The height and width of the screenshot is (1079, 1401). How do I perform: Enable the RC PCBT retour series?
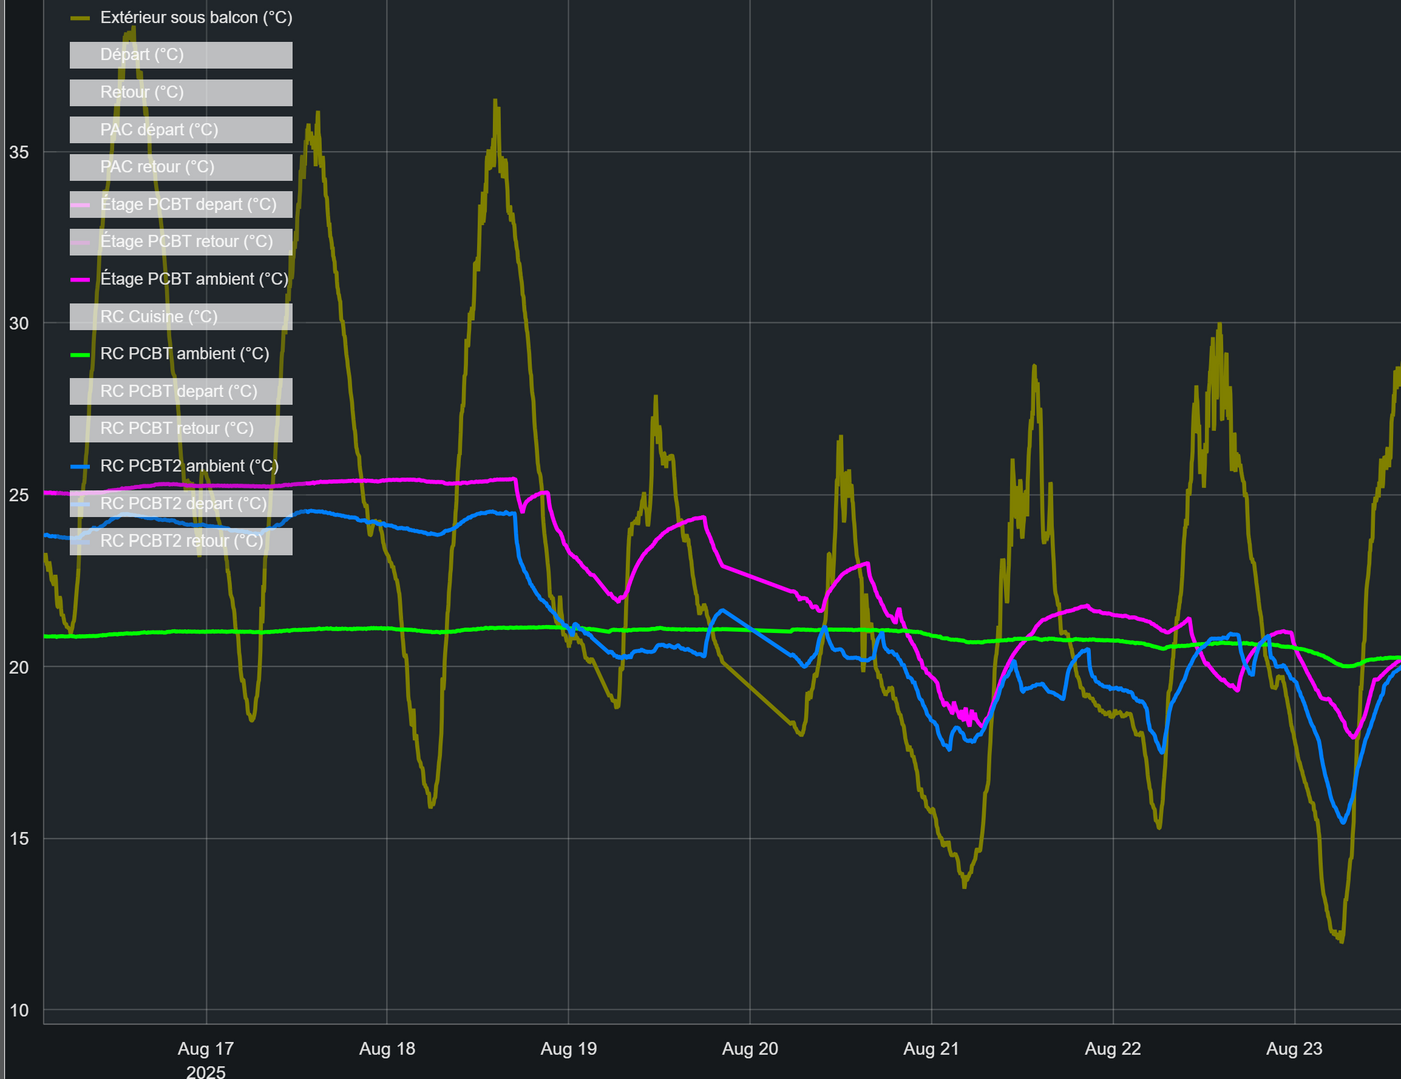click(x=176, y=428)
